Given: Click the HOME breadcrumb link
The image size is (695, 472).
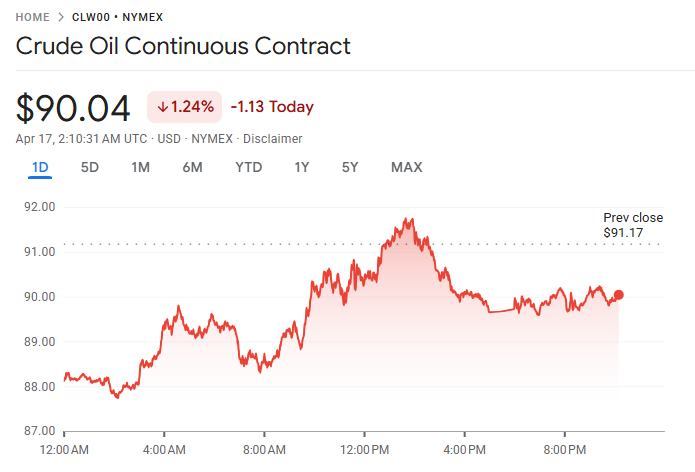Looking at the screenshot, I should 33,17.
